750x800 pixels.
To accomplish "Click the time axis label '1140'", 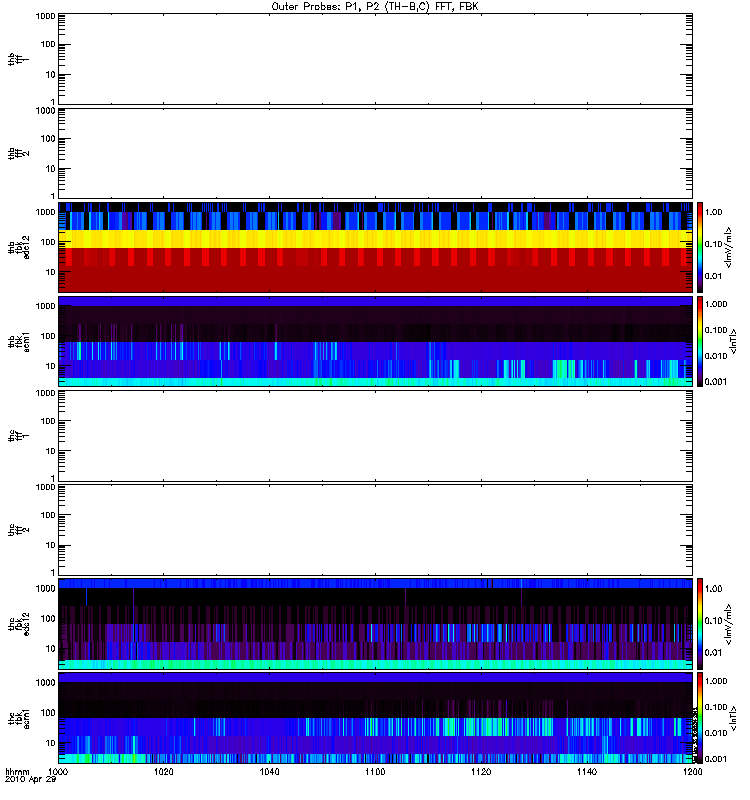I will pyautogui.click(x=587, y=772).
